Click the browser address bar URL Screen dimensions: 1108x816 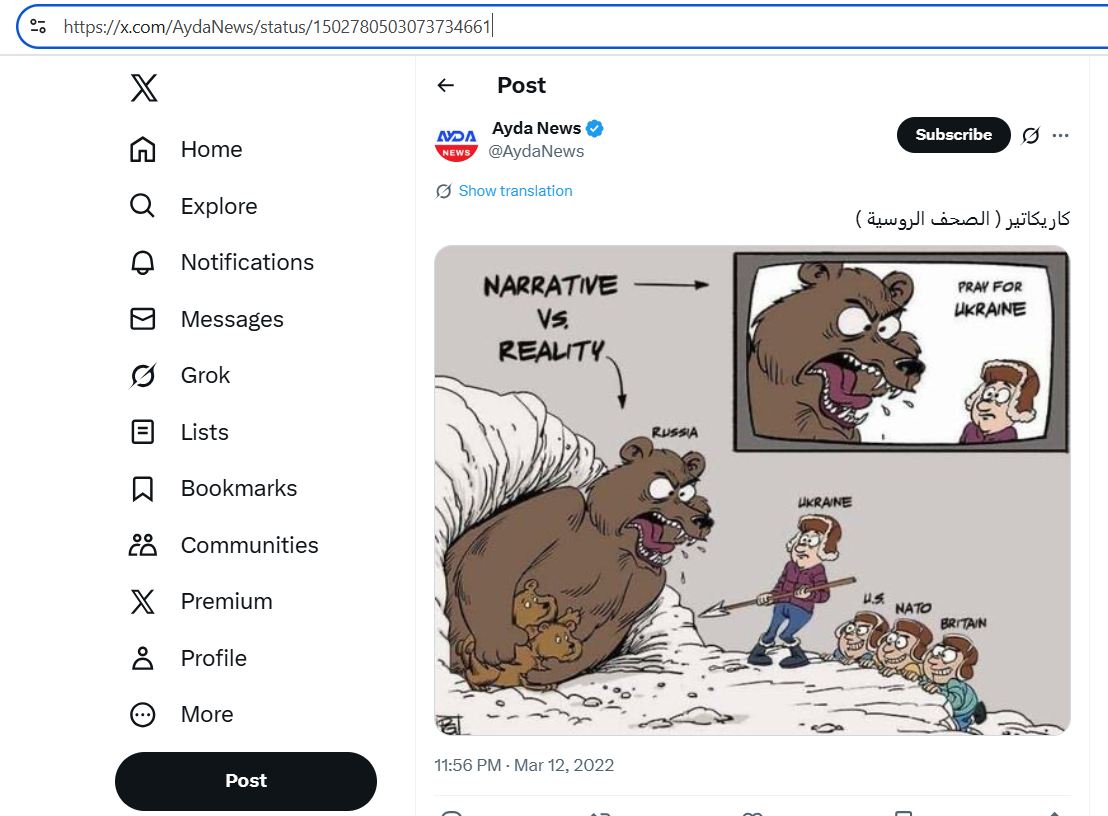pyautogui.click(x=277, y=27)
